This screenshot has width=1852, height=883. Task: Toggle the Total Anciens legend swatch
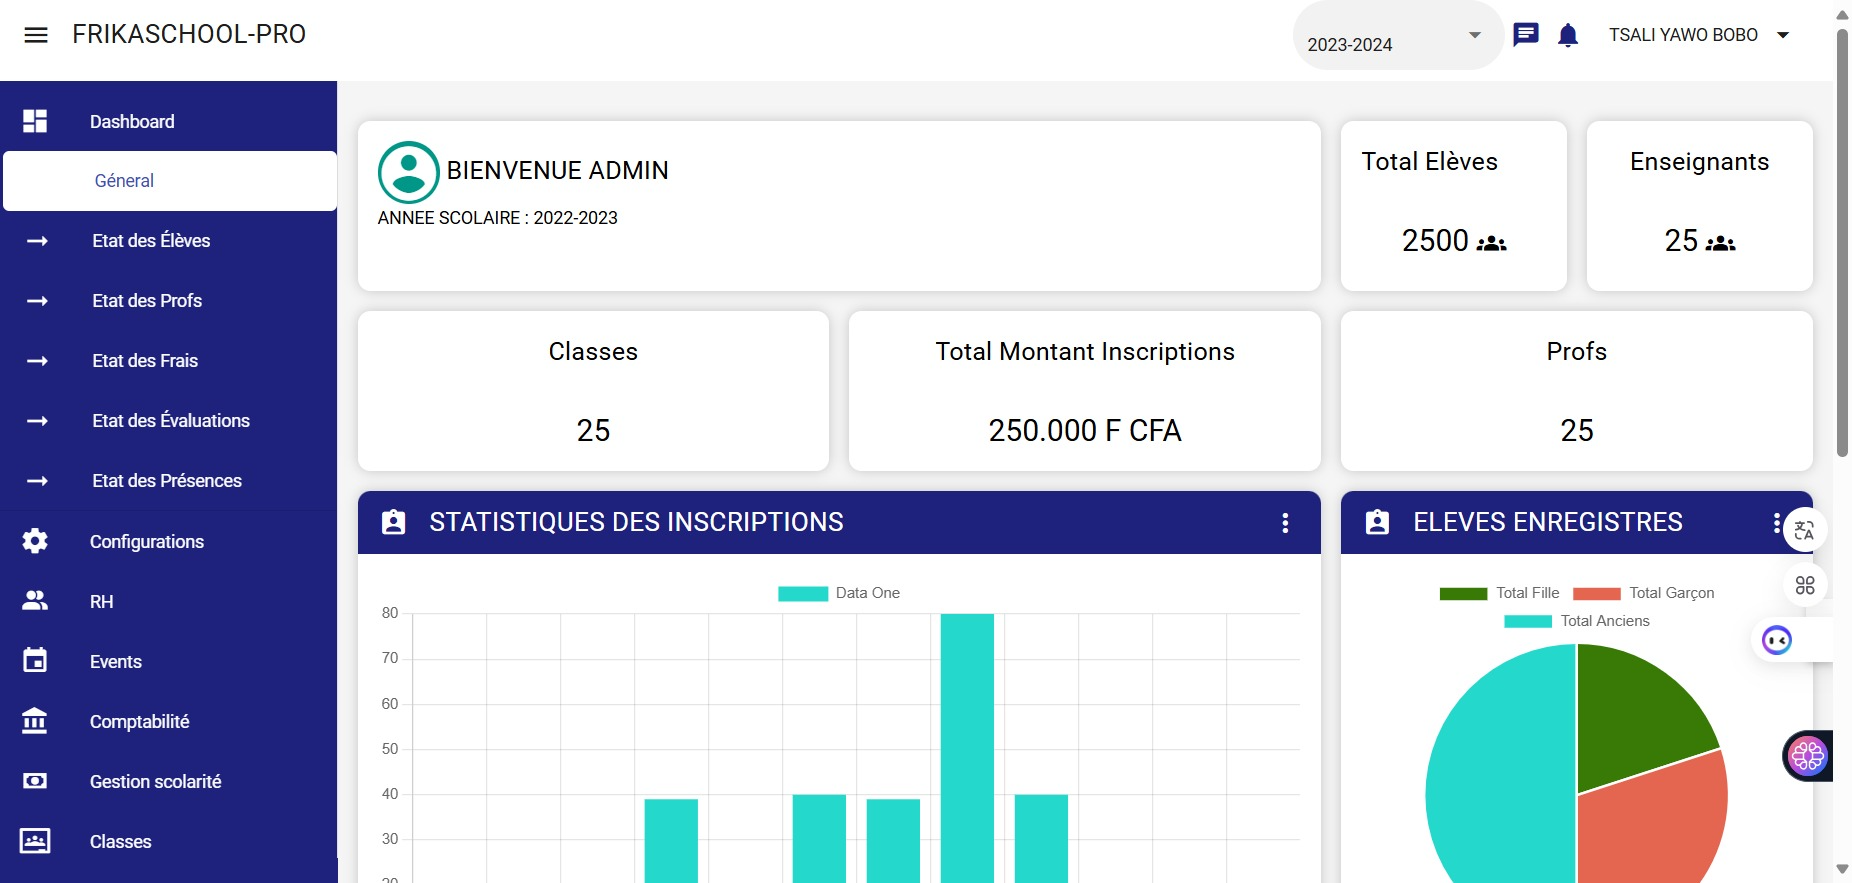click(1528, 621)
